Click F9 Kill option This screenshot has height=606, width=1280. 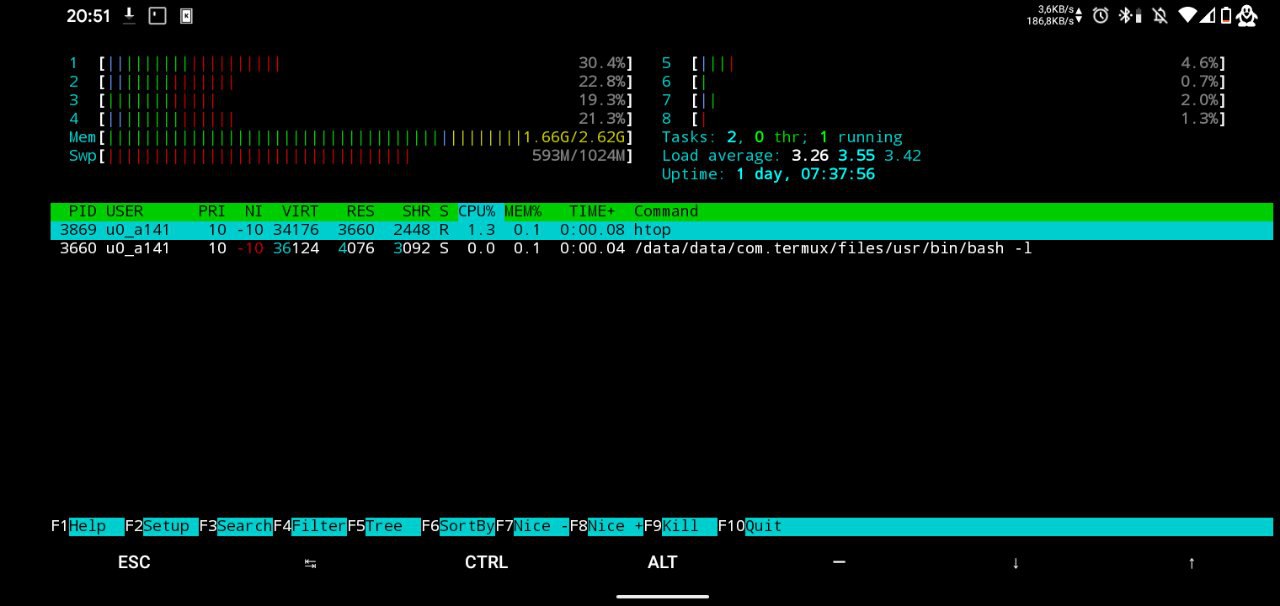679,526
